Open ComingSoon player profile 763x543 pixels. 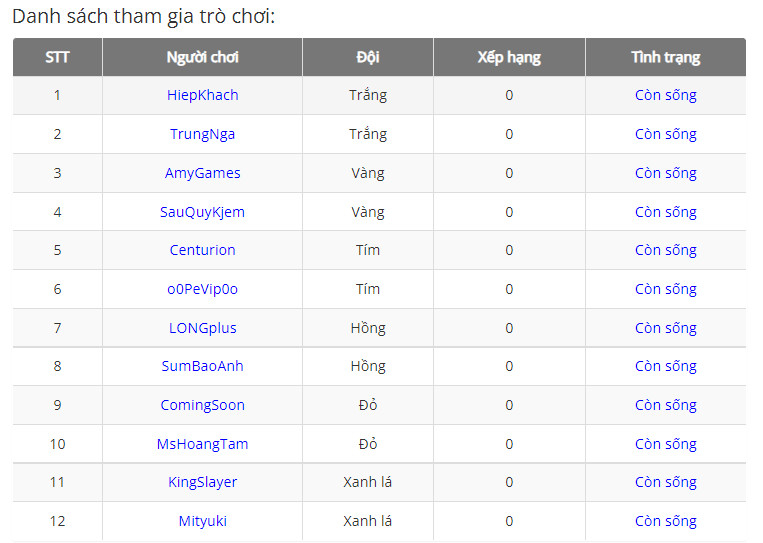coord(202,405)
